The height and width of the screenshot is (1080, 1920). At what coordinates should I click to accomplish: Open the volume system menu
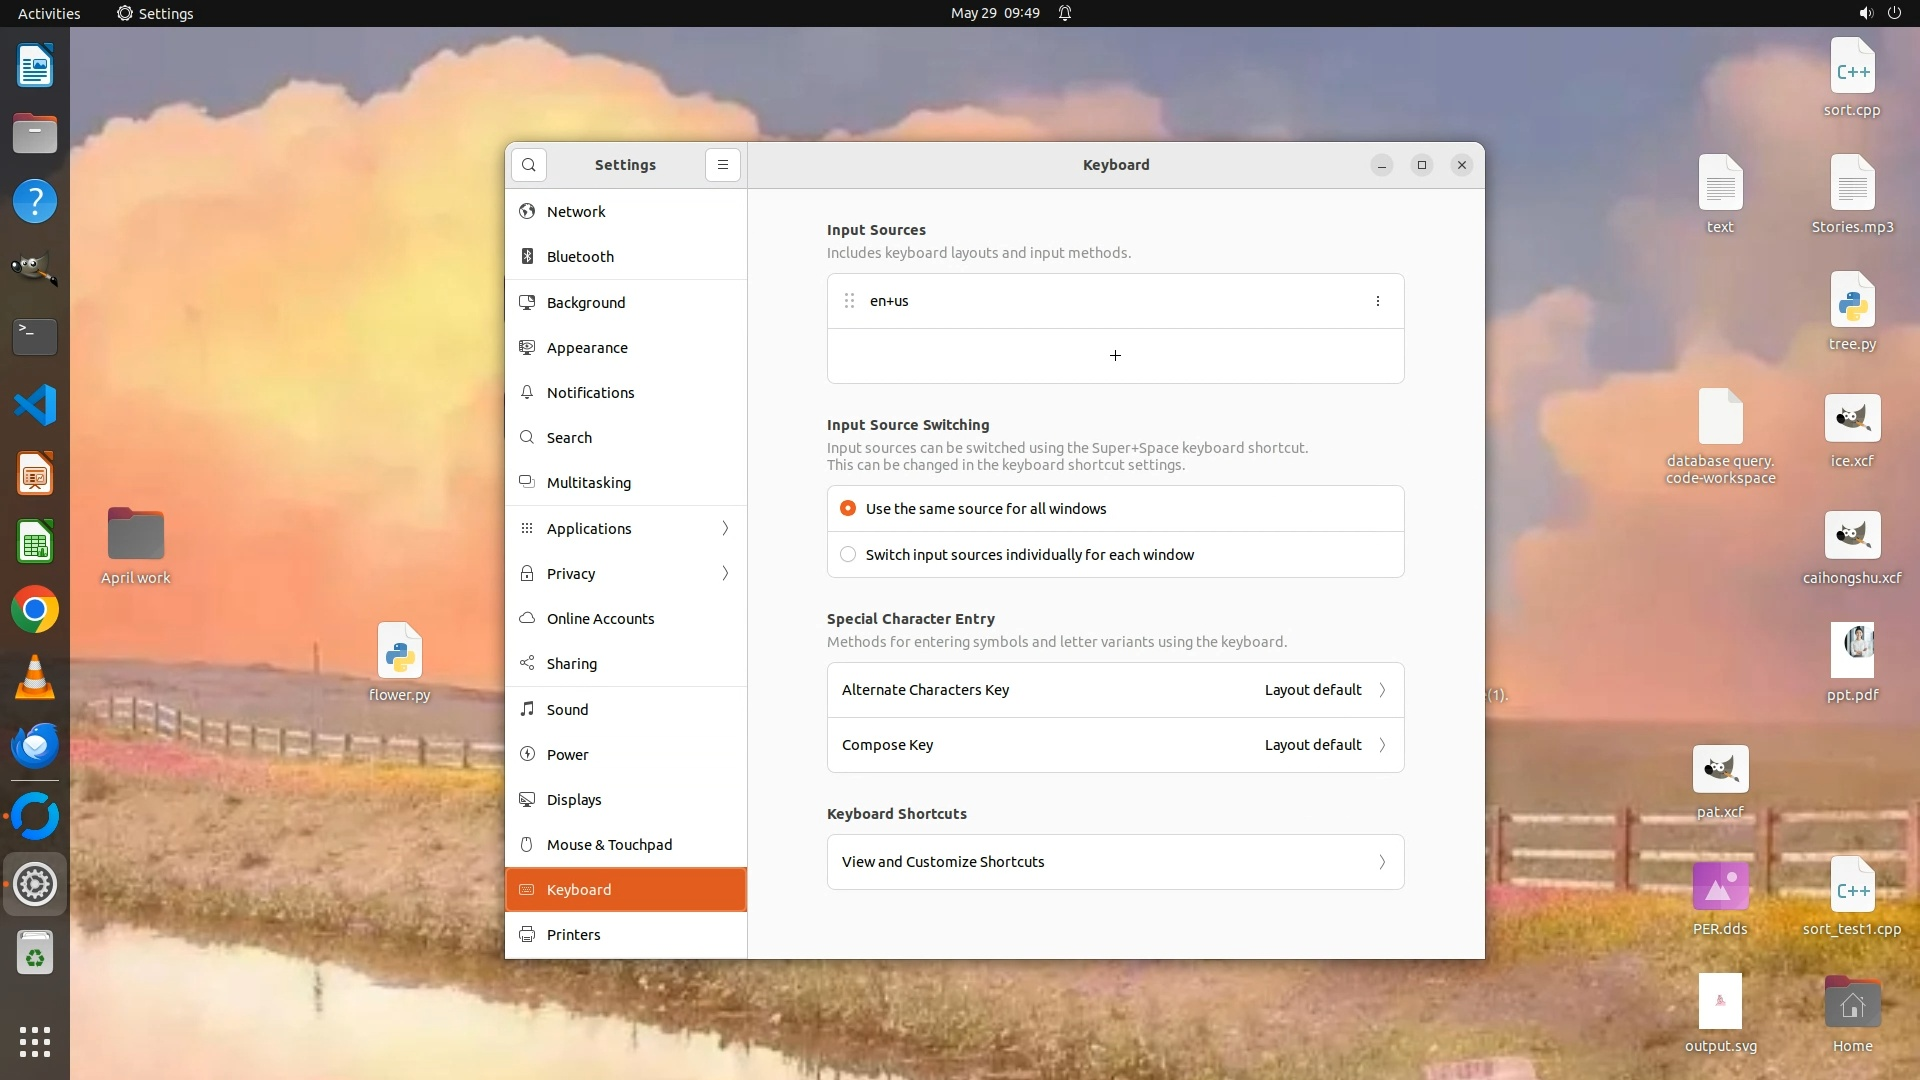[1865, 13]
